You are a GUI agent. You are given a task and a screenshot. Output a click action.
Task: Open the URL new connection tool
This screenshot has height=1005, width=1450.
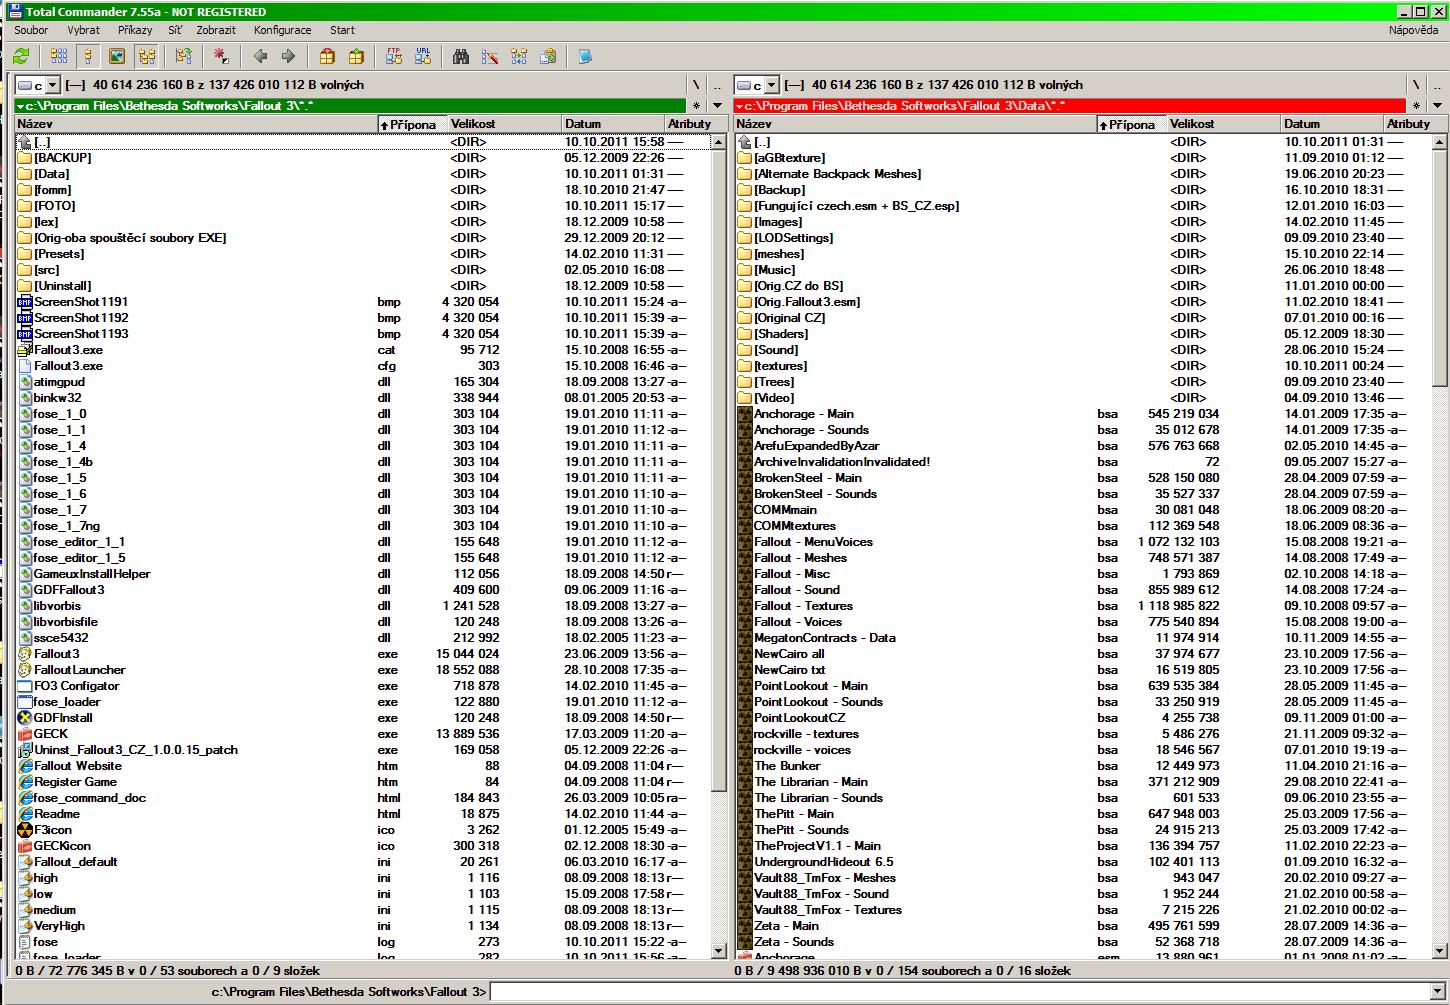coord(423,57)
